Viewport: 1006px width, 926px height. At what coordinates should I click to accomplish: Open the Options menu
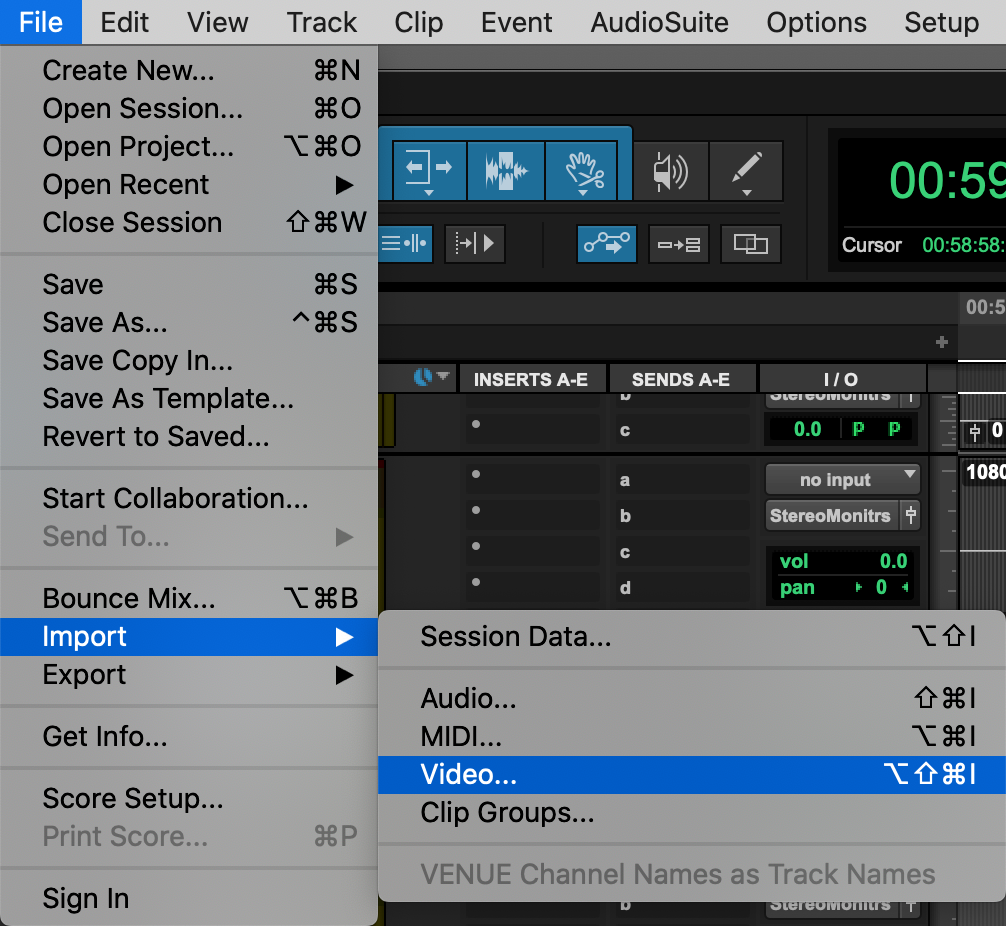click(x=816, y=22)
